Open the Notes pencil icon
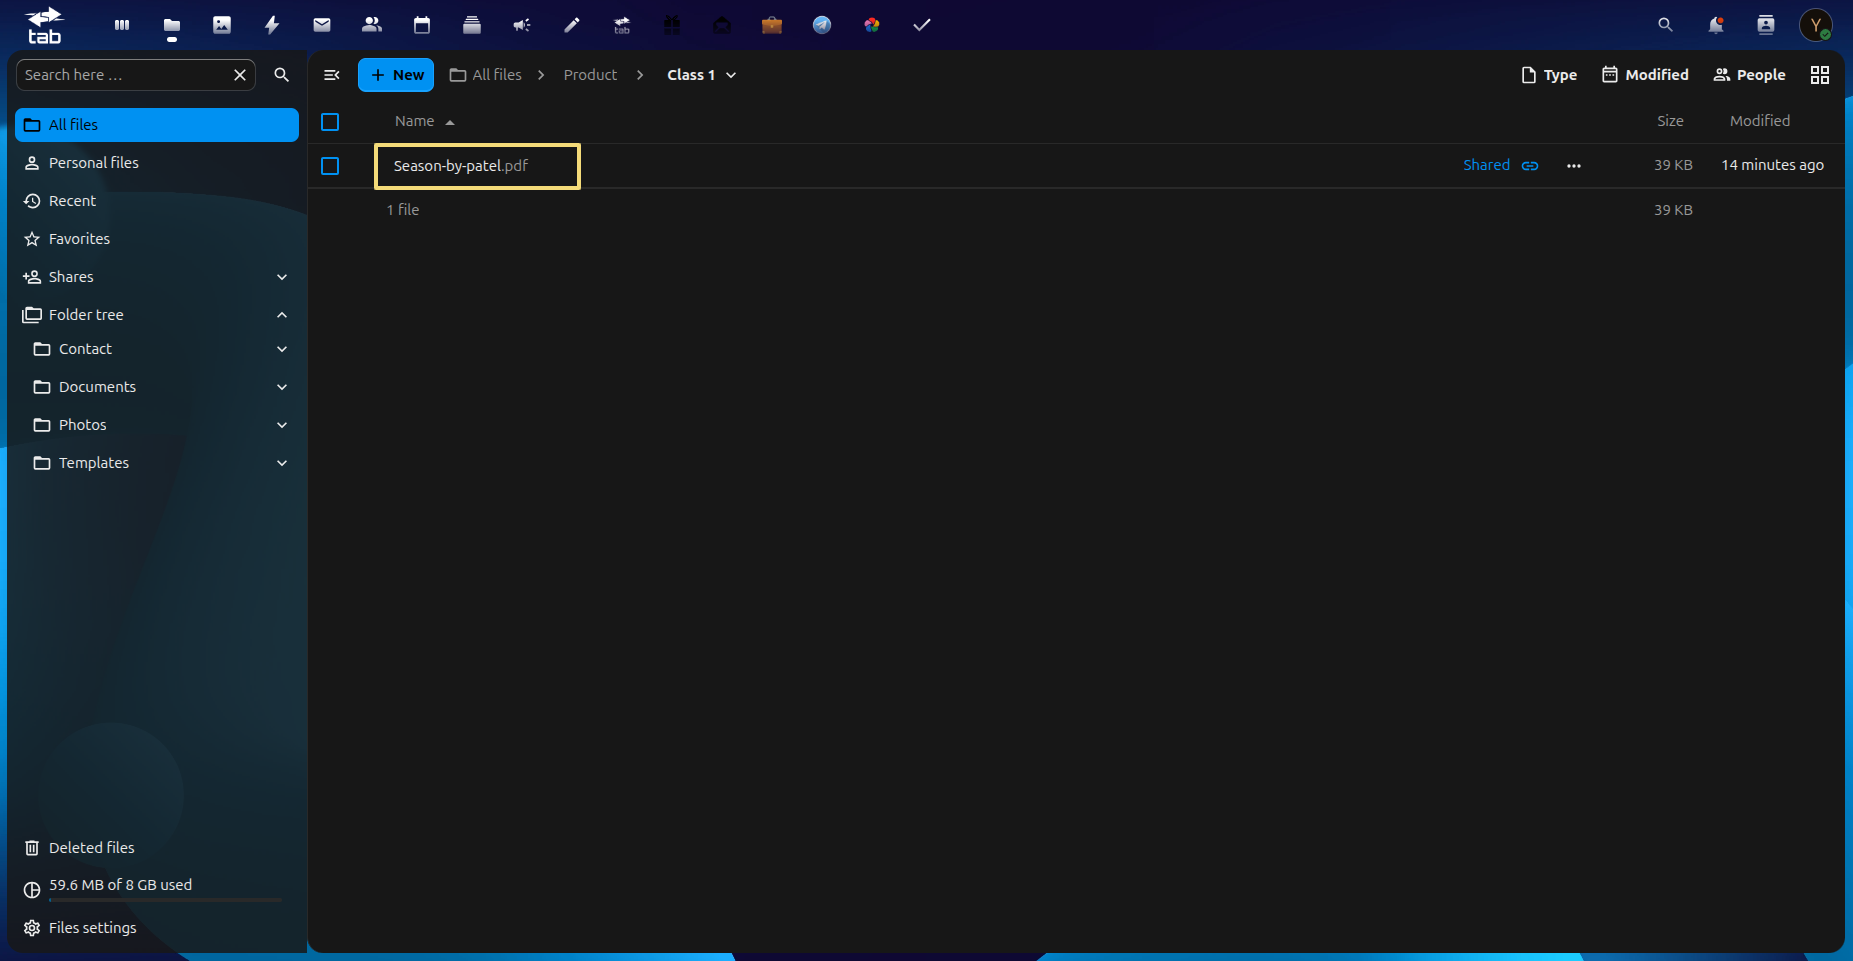The image size is (1853, 961). pos(572,25)
